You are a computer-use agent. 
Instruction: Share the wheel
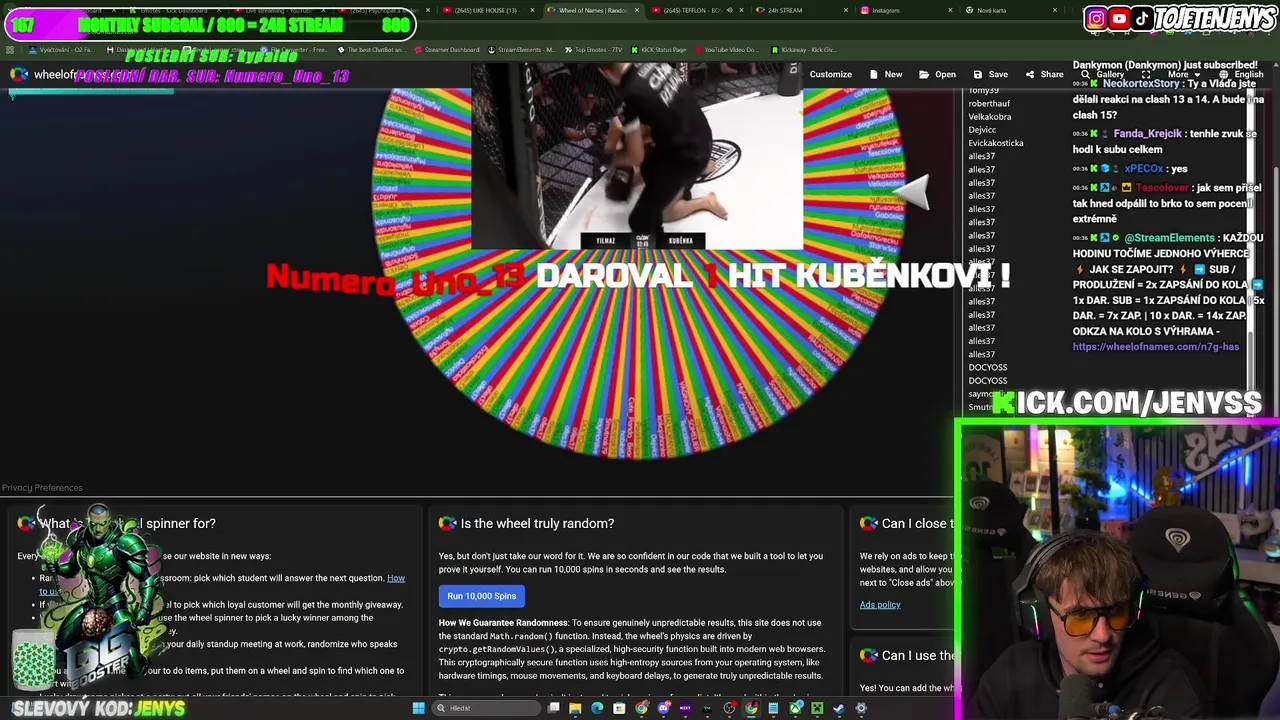pyautogui.click(x=1044, y=74)
